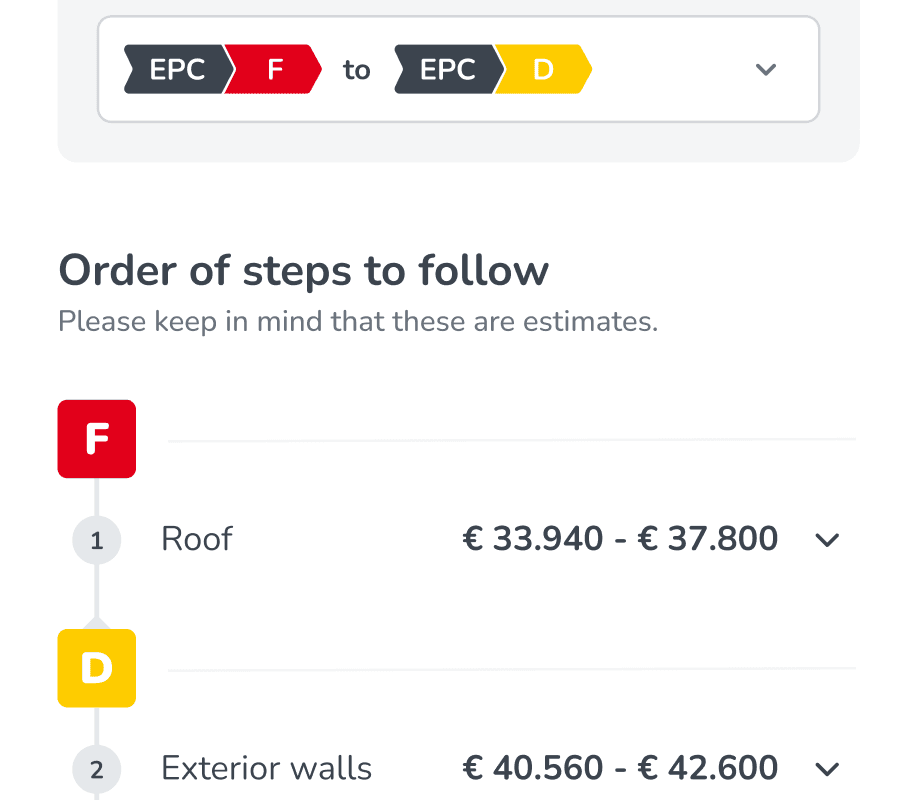Image resolution: width=919 pixels, height=800 pixels.
Task: Click the Exterior walls estimate € 40.560 - € 42.600
Action: [620, 768]
